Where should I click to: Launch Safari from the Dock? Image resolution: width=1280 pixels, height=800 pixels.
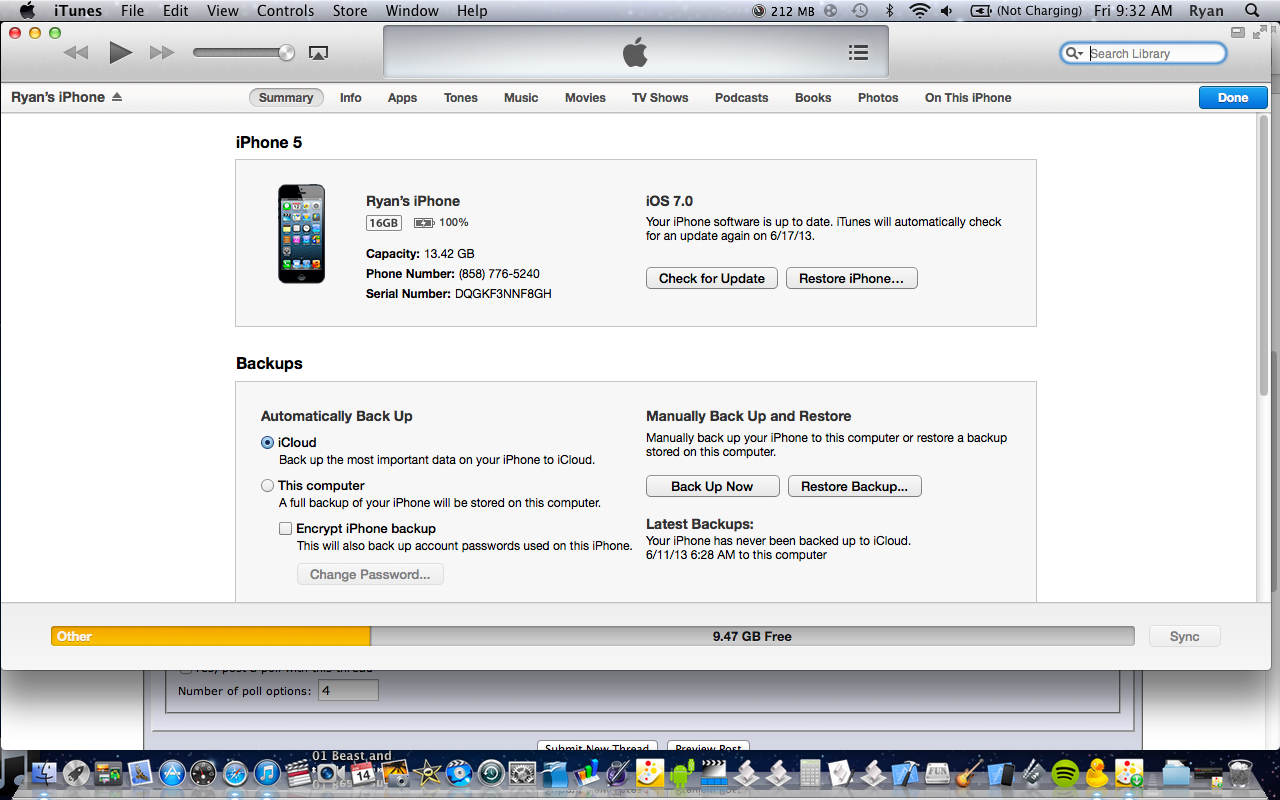(235, 773)
